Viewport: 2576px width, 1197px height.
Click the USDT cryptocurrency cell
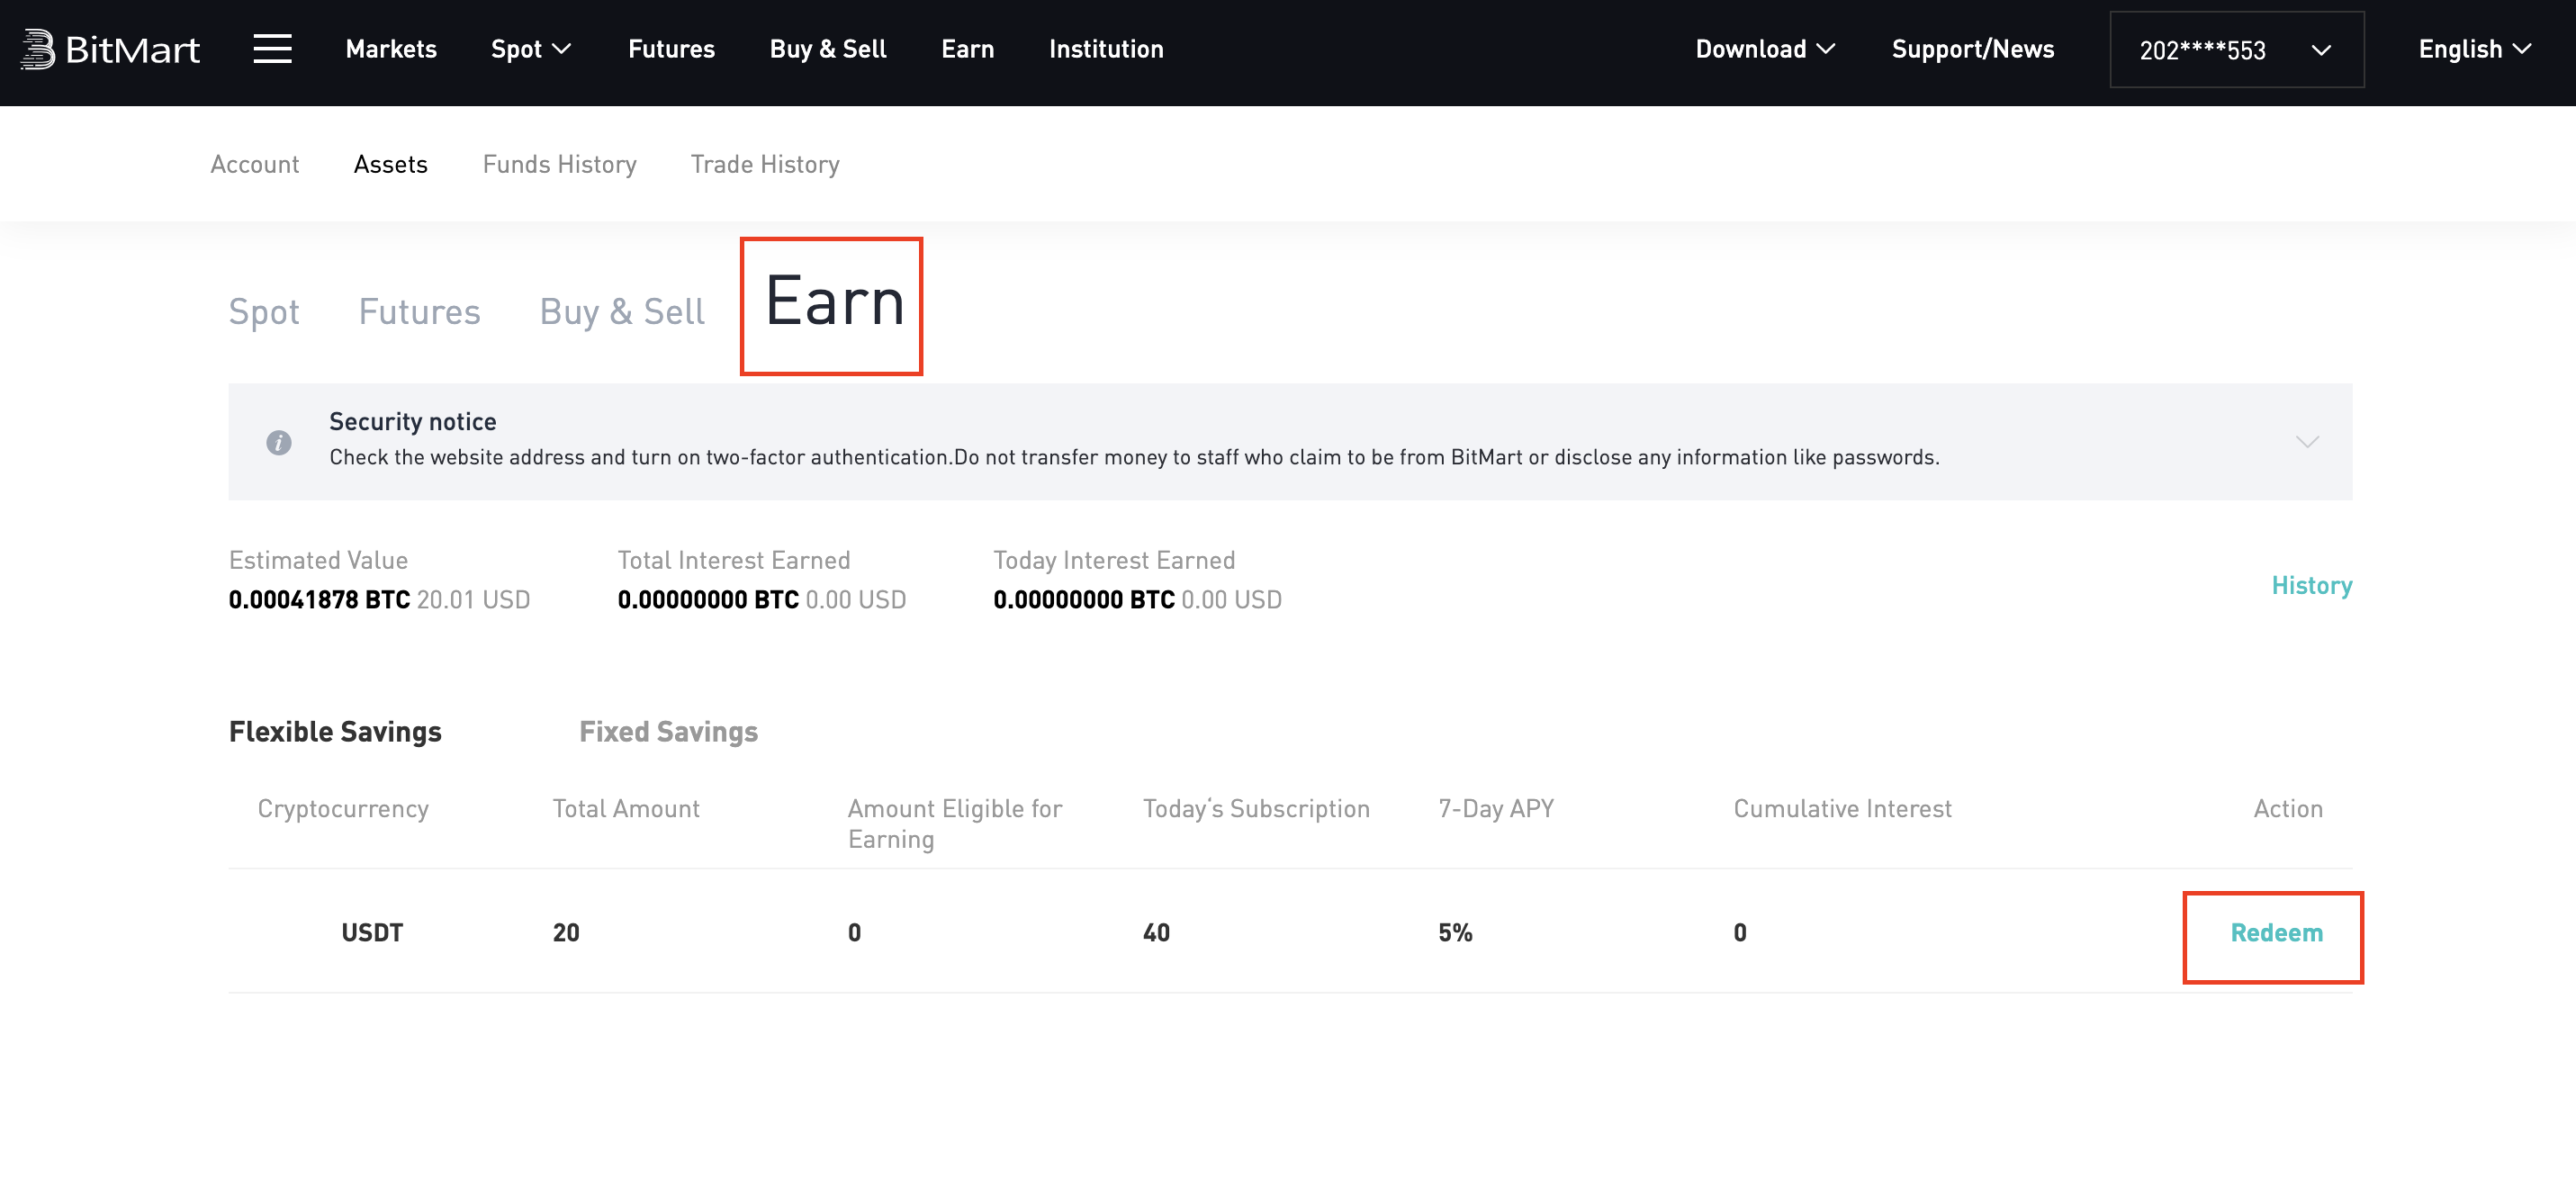372,933
